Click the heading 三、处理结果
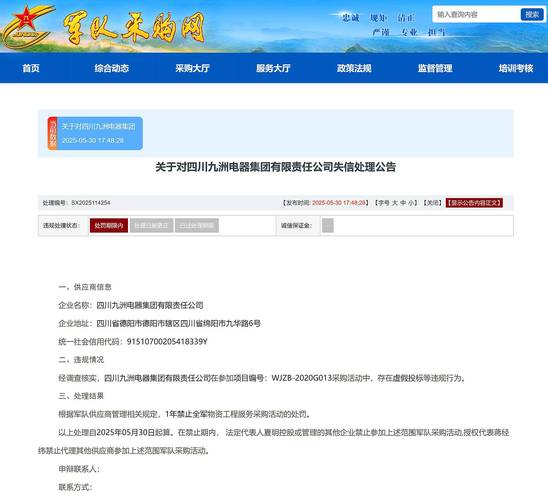The width and height of the screenshot is (548, 500). [x=81, y=396]
